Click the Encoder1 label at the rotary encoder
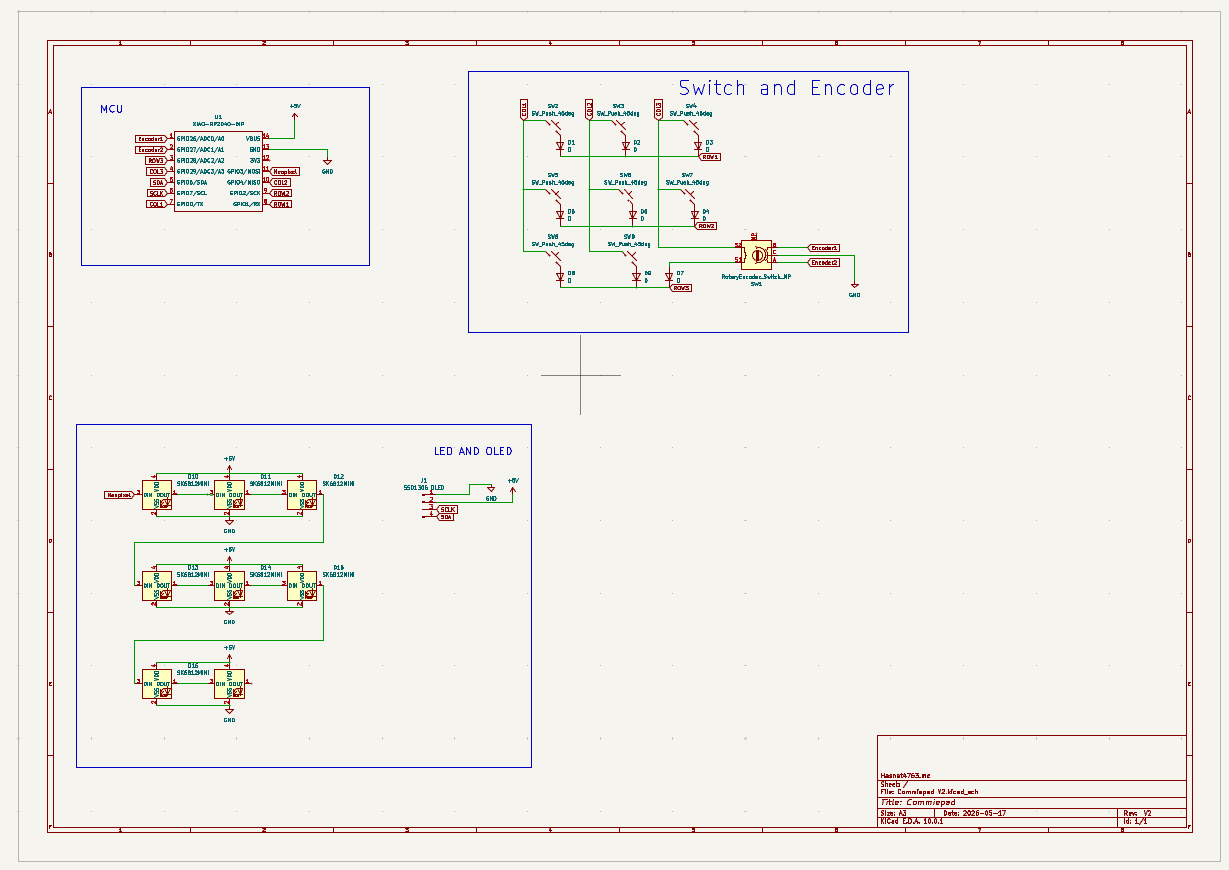This screenshot has height=870, width=1229. (x=823, y=247)
